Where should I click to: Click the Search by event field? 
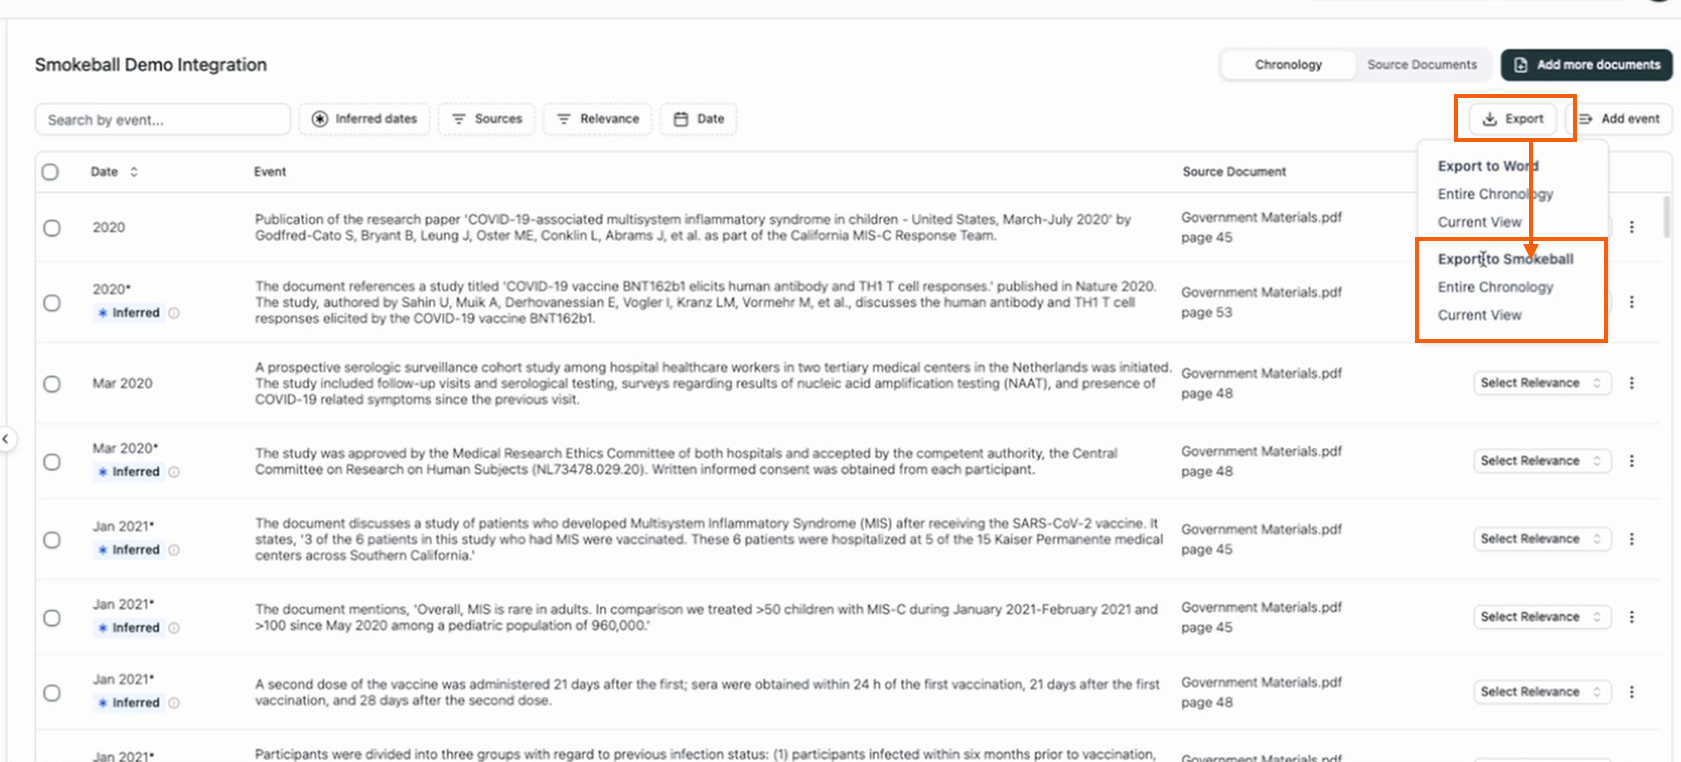click(163, 119)
